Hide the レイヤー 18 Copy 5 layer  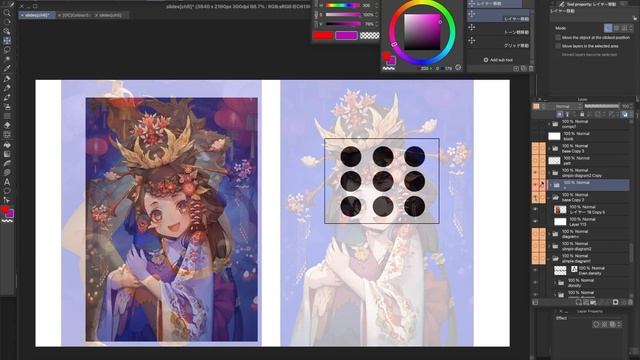[x=535, y=209]
